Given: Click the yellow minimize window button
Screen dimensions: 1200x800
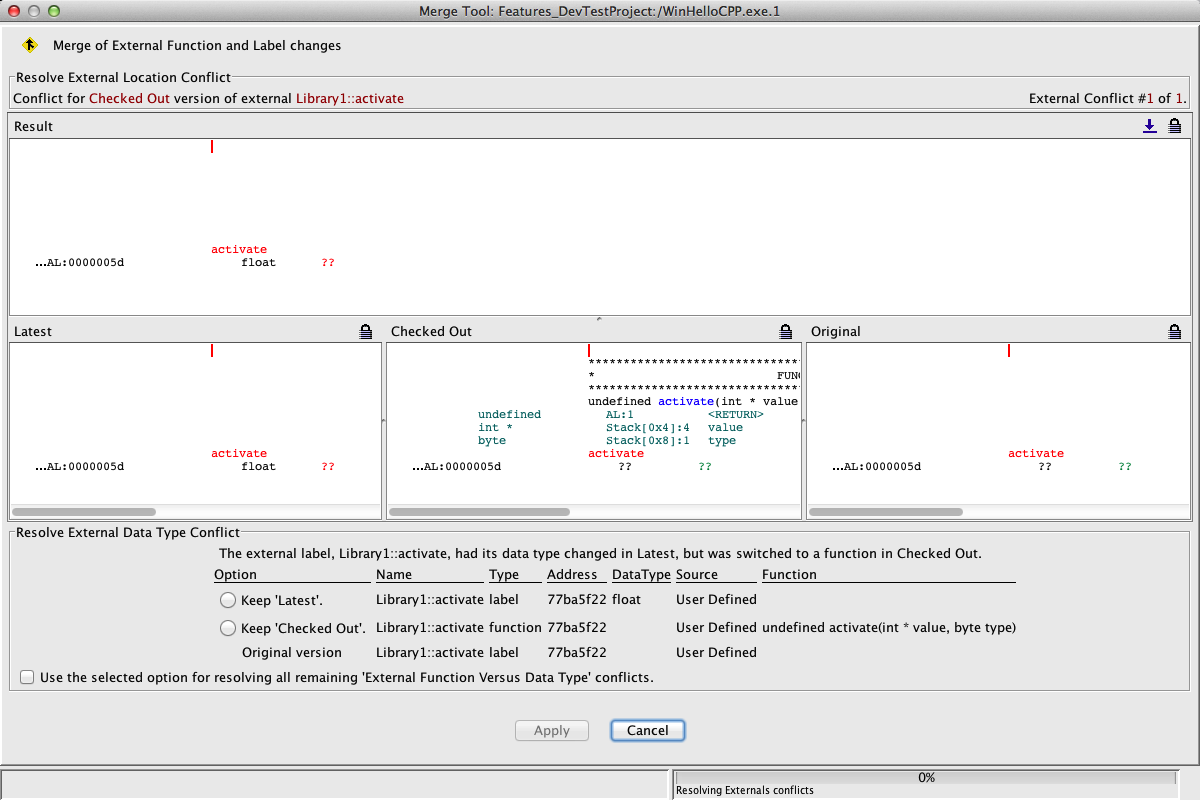Looking at the screenshot, I should 34,11.
